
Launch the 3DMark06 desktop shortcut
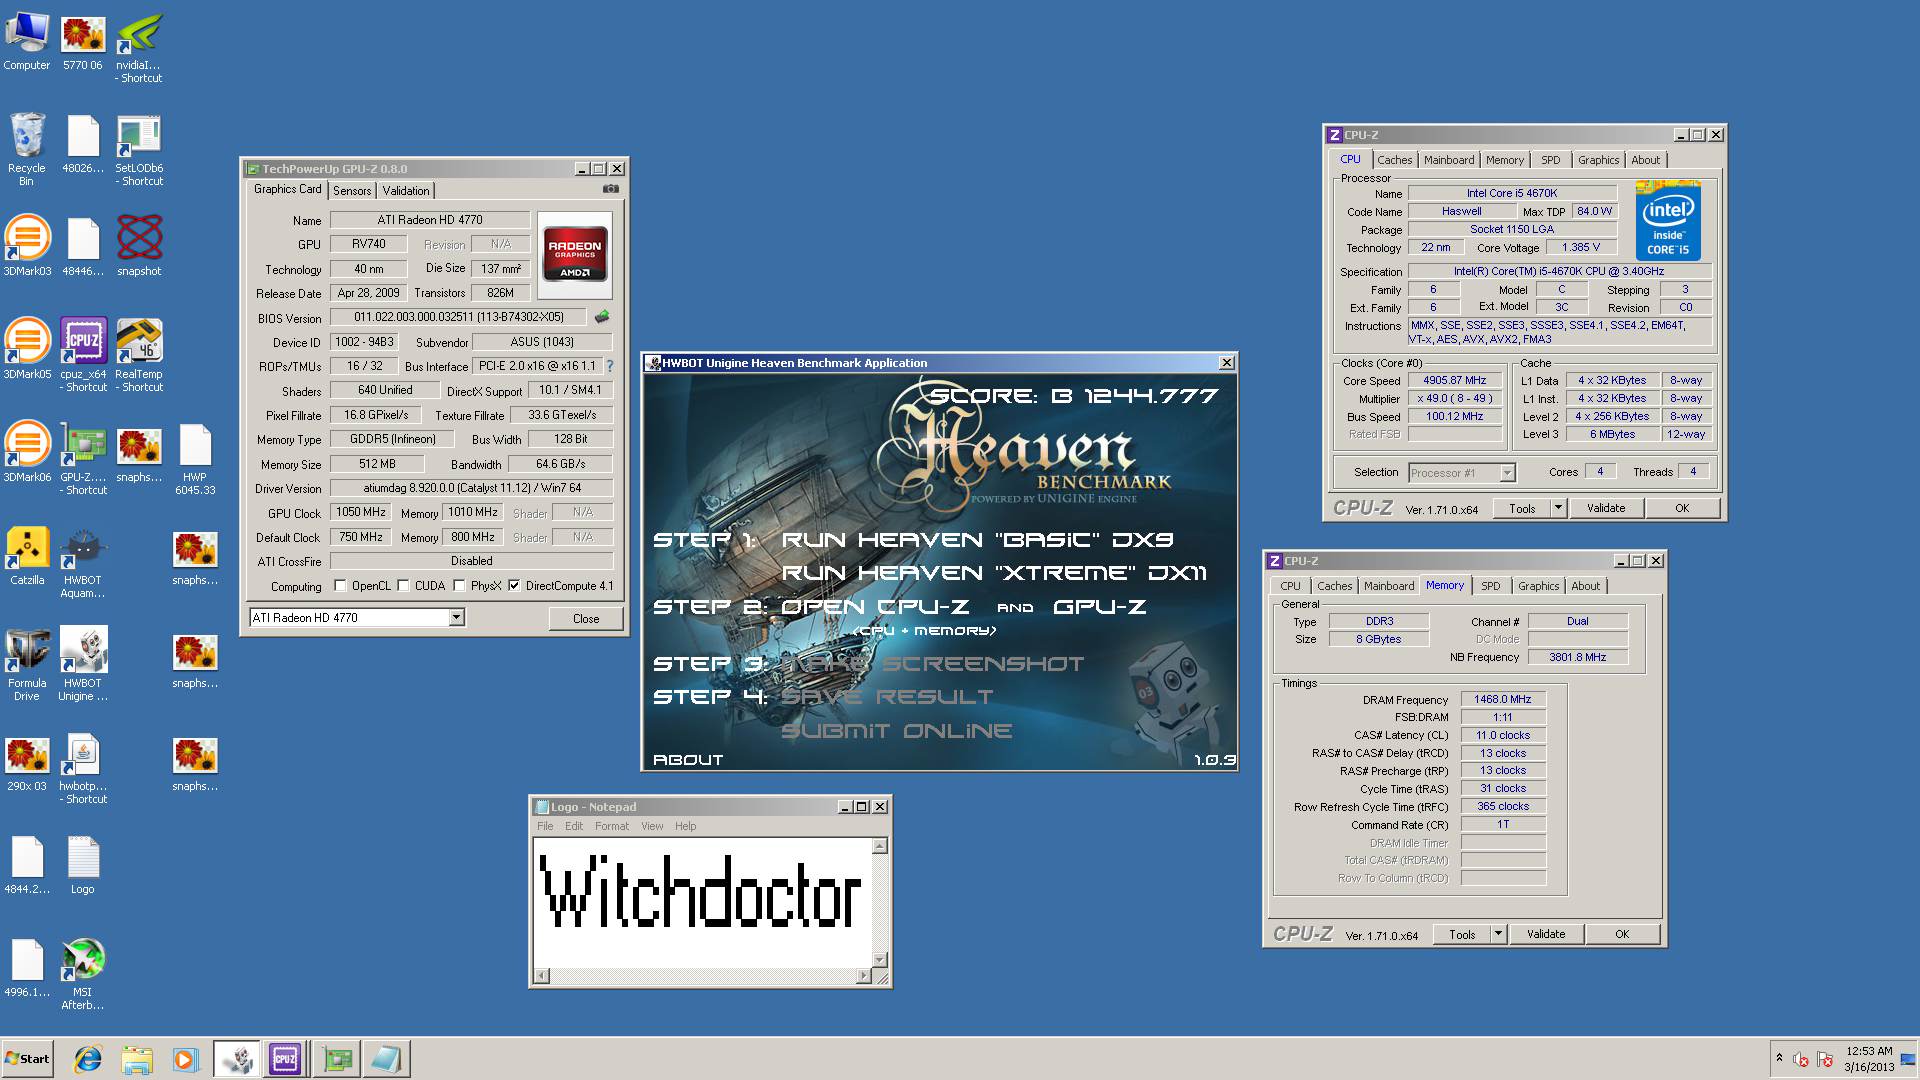click(x=27, y=452)
